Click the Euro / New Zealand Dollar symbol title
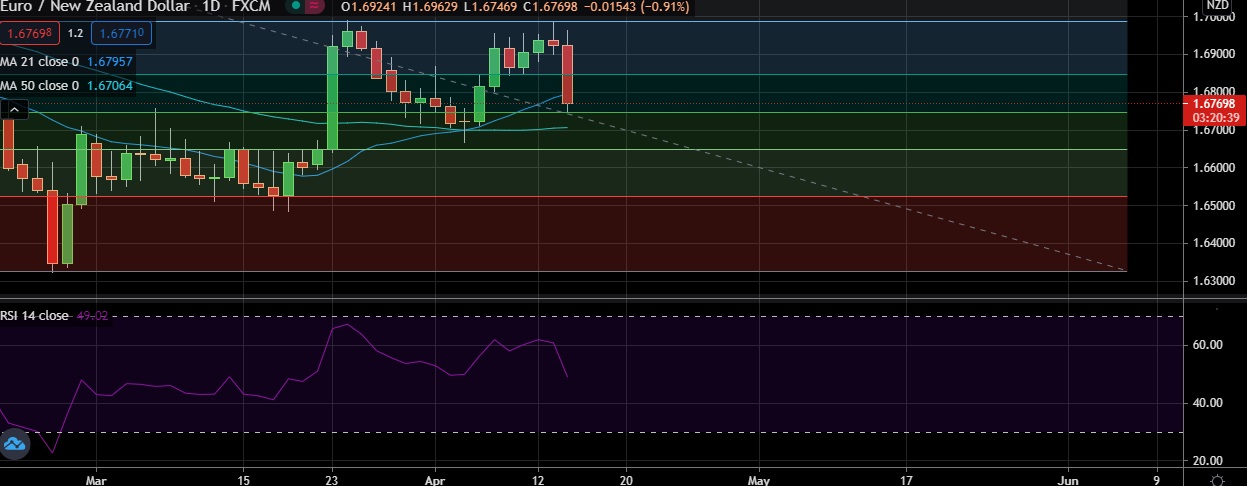Viewport: 1247px width, 486px height. [94, 7]
